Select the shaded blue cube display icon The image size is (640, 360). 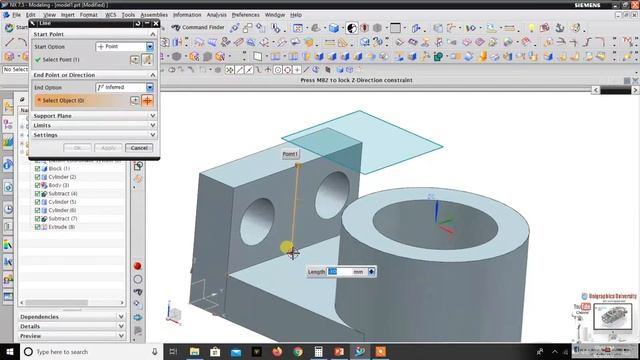[334, 28]
